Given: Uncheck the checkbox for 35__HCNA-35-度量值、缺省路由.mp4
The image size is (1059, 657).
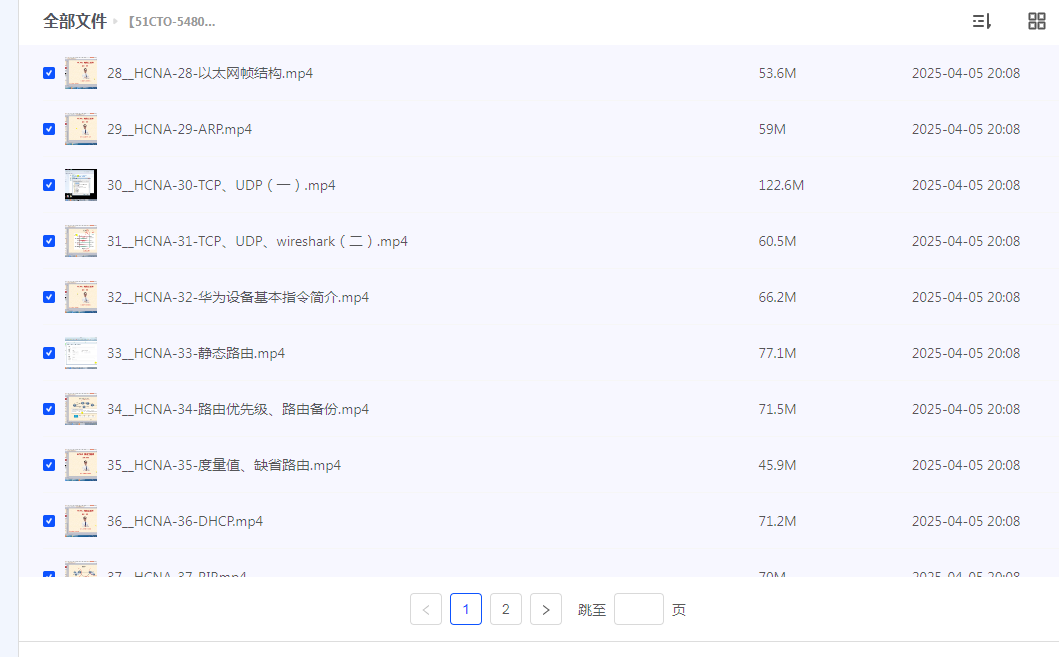Looking at the screenshot, I should point(48,464).
